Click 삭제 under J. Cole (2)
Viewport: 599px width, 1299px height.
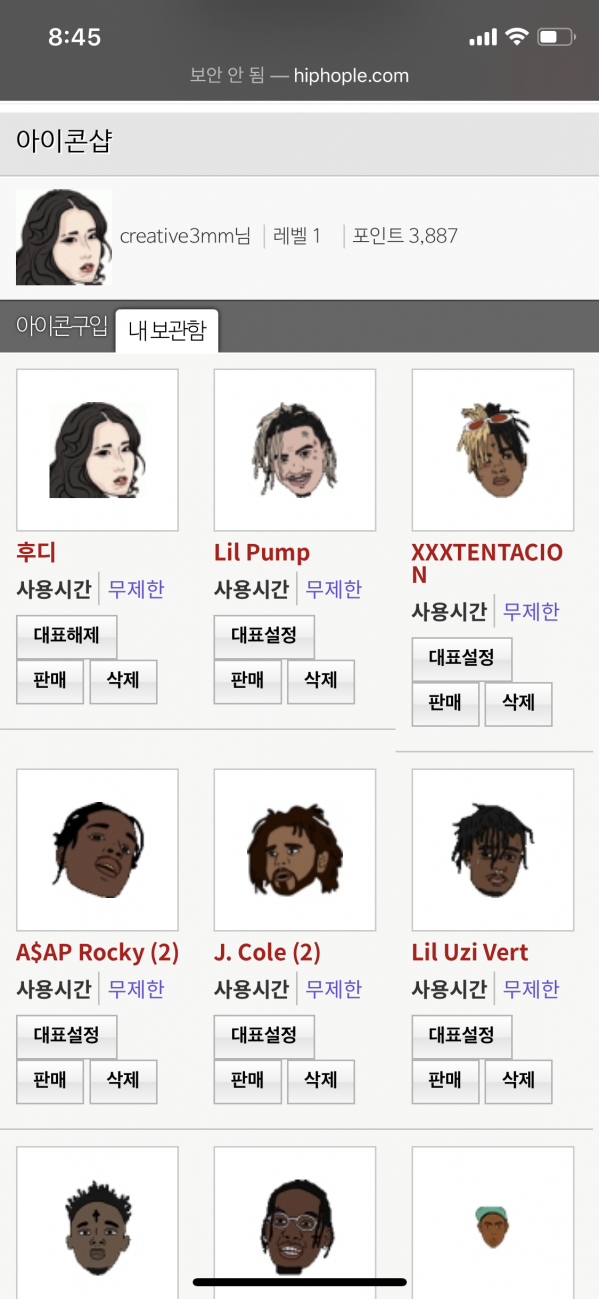(x=321, y=1082)
